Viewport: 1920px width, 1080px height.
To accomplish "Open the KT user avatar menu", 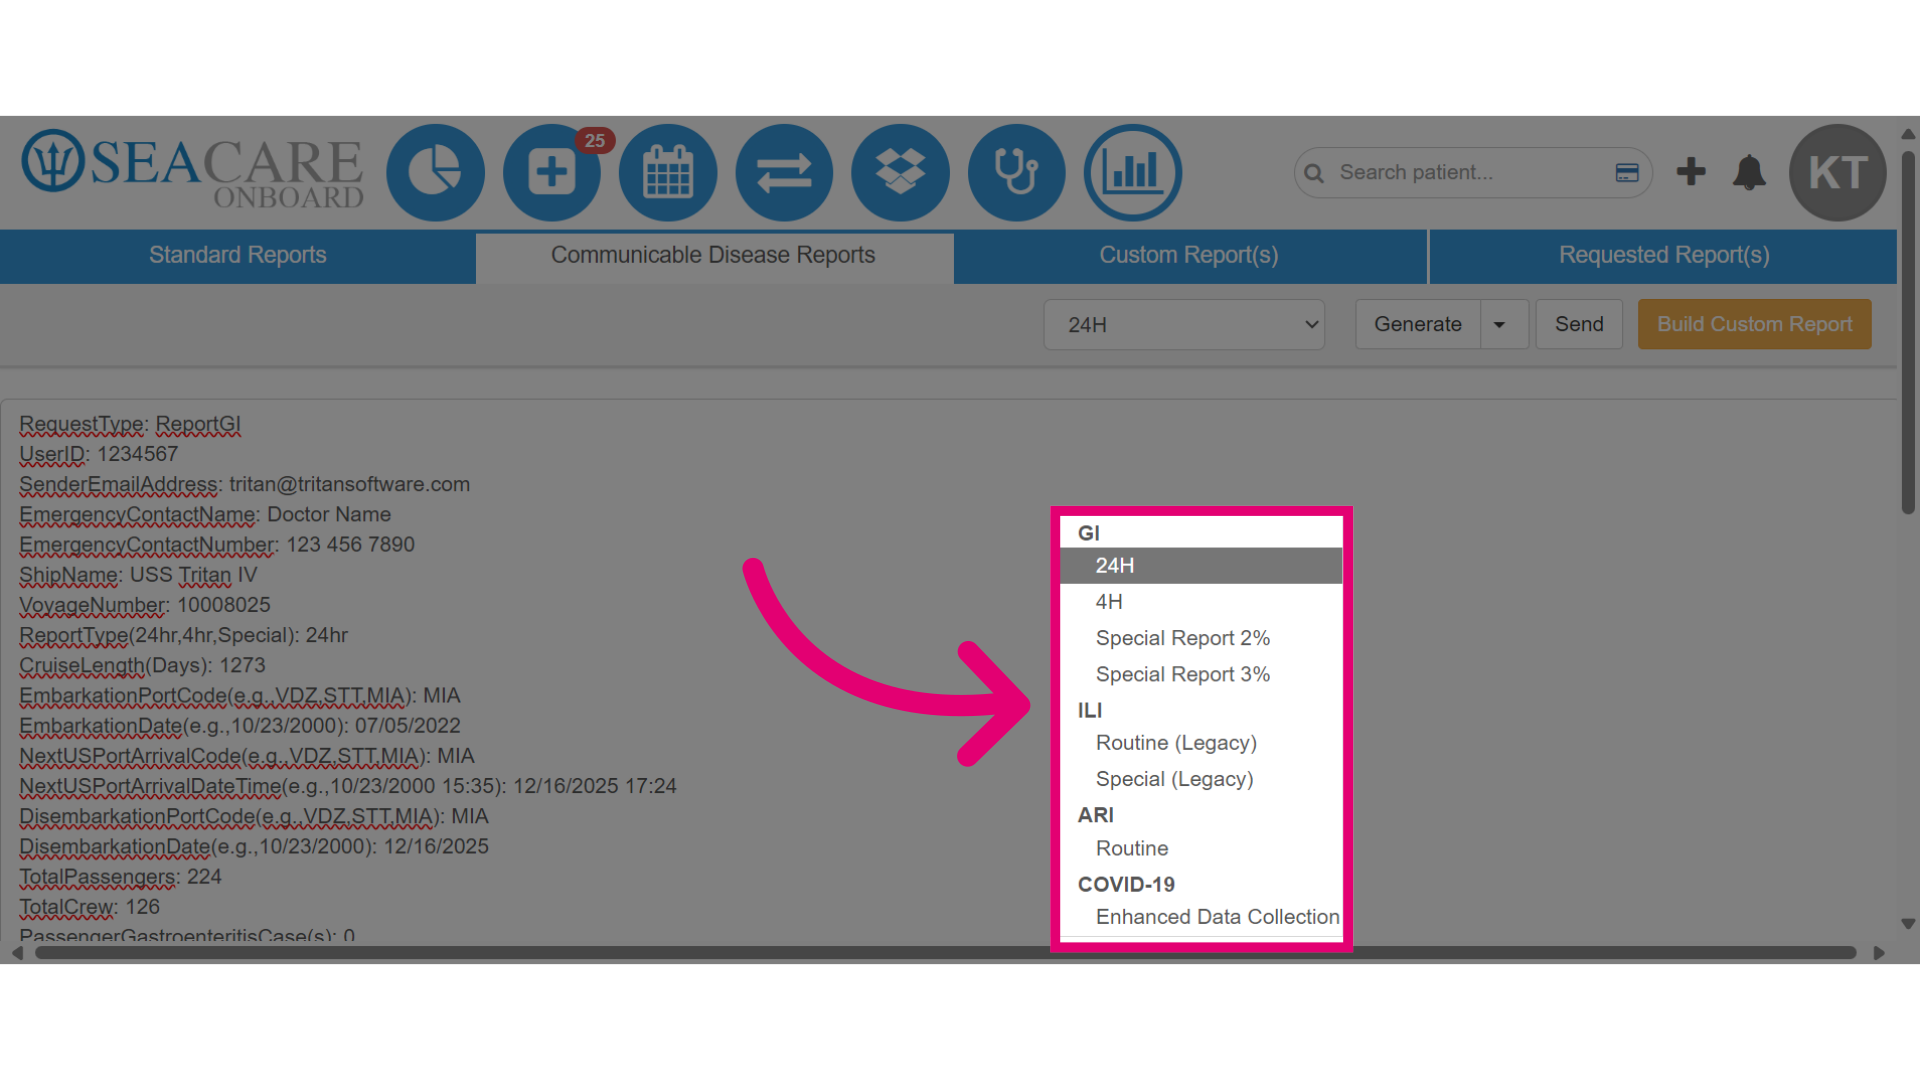I will (1838, 173).
